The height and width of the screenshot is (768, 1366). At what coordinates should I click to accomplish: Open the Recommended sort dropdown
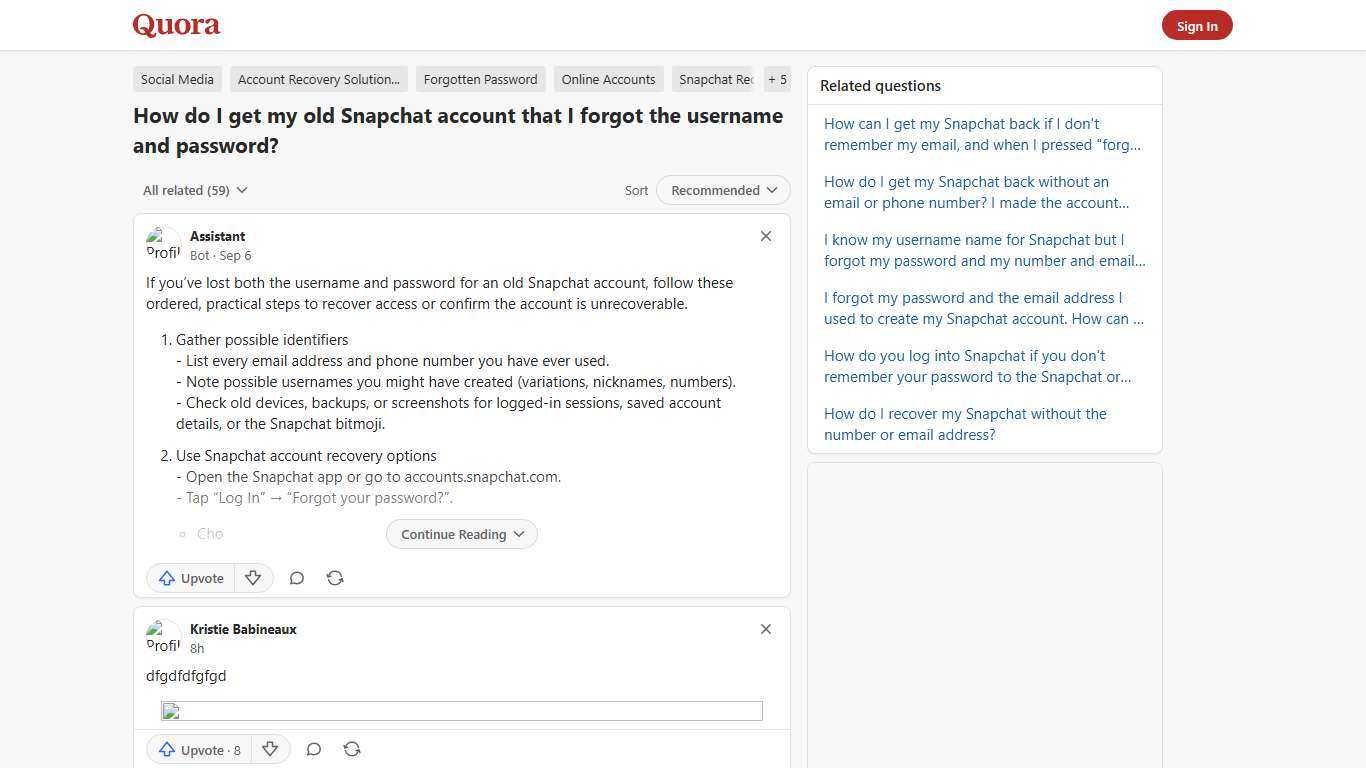pyautogui.click(x=722, y=190)
